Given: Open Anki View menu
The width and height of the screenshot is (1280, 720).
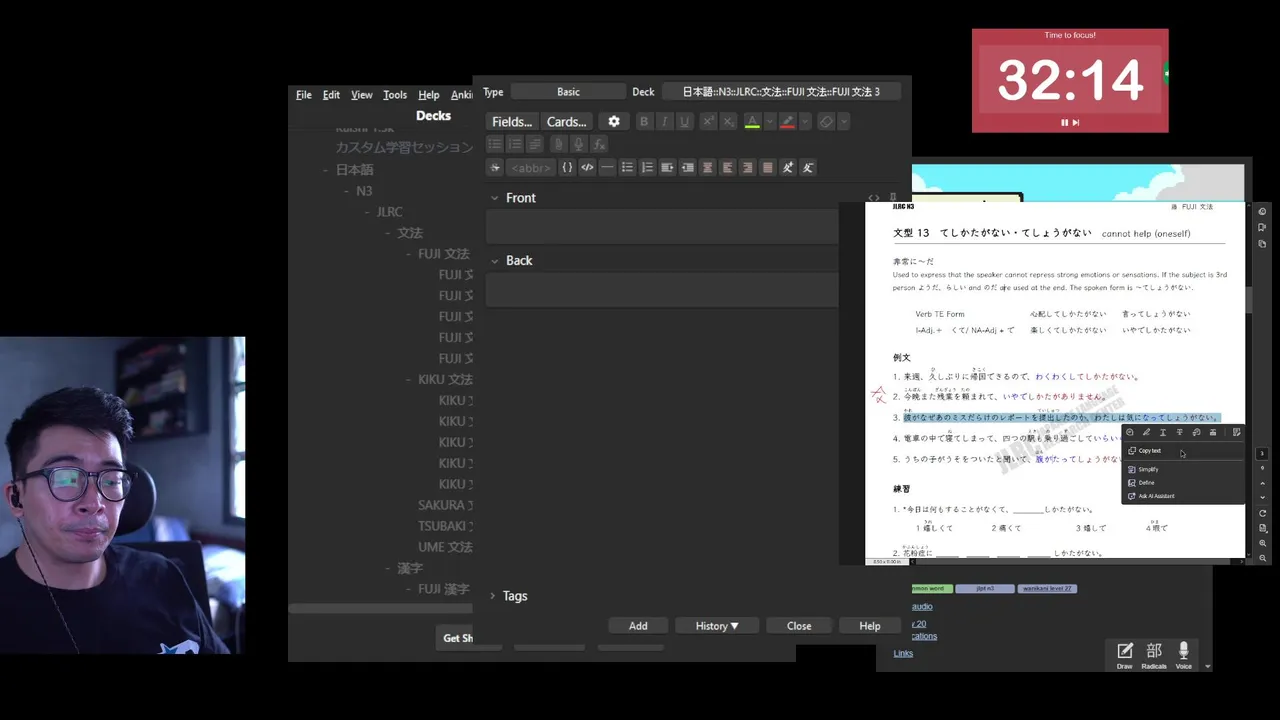Looking at the screenshot, I should (362, 95).
